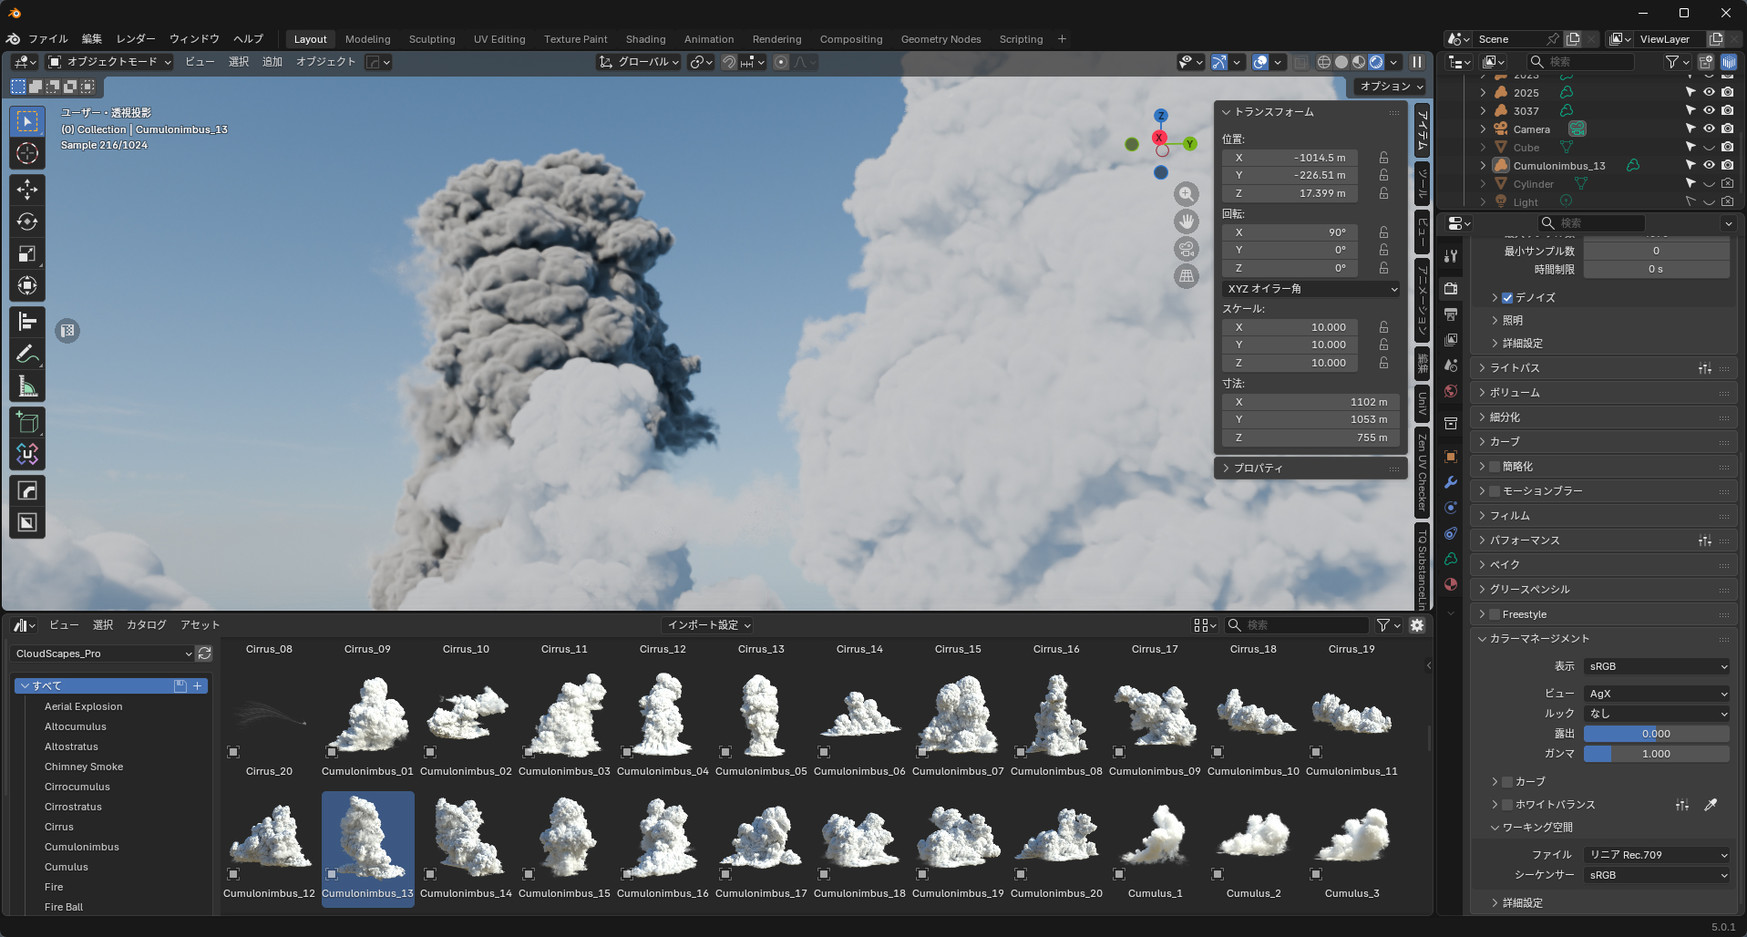
Task: Select the Cumulonimbus_07 asset thumbnail
Action: coord(957,716)
